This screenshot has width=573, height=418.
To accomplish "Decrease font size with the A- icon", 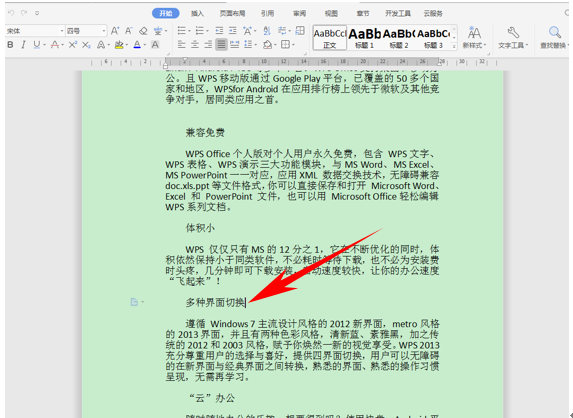I will [x=129, y=31].
